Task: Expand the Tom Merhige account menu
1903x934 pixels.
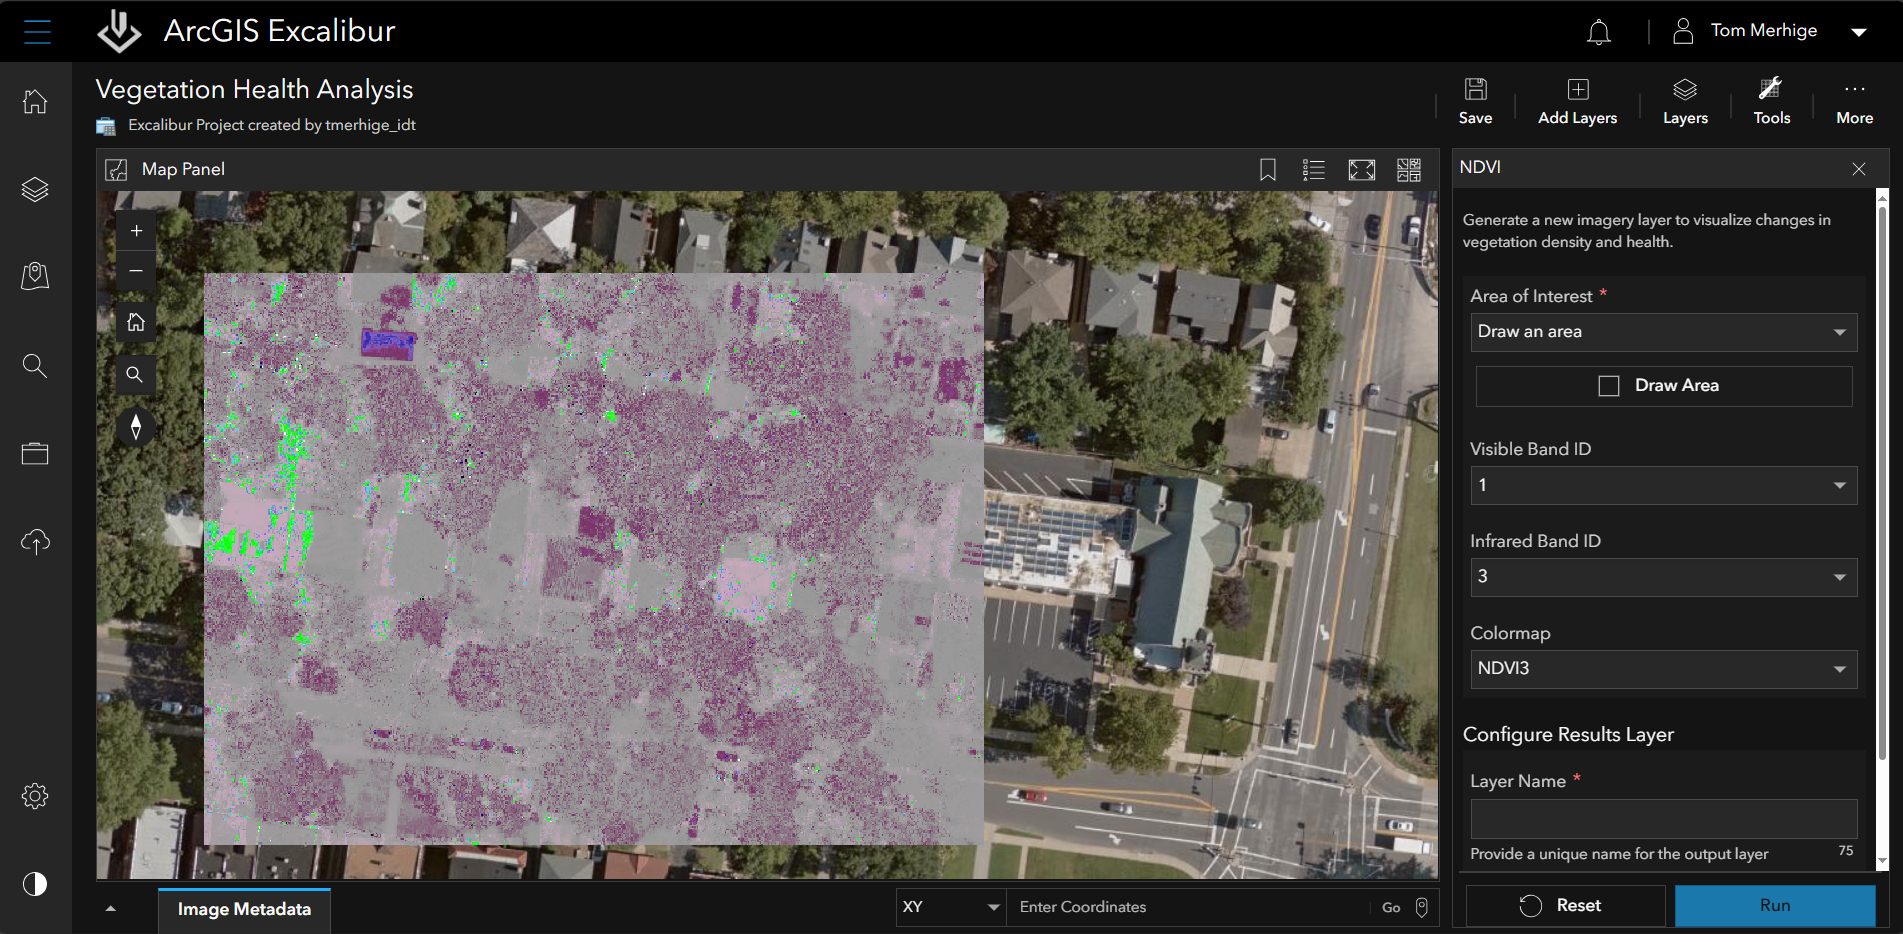Action: (1859, 32)
